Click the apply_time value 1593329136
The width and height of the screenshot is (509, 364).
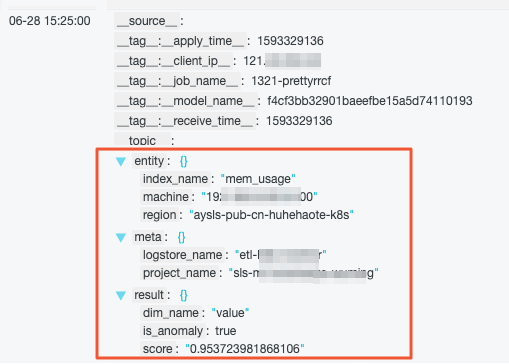(290, 41)
